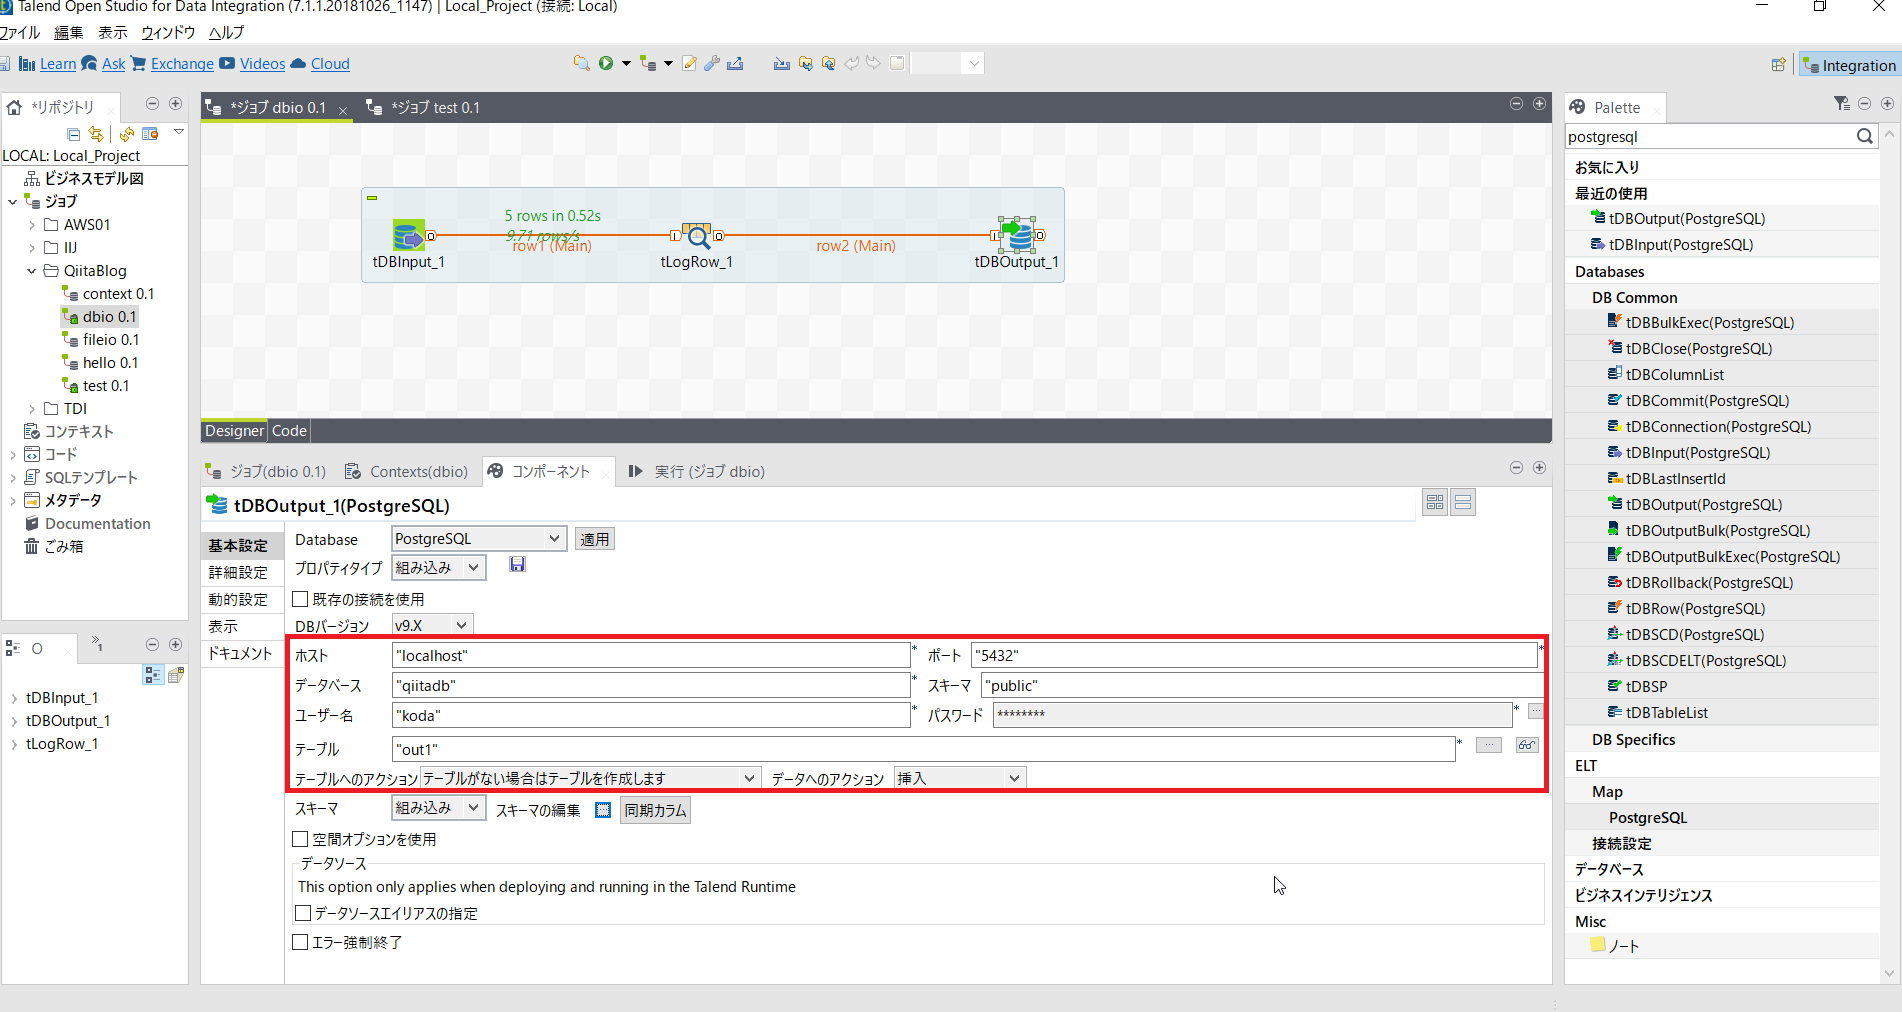Click the Integration perspective button
The width and height of the screenshot is (1902, 1012).
pos(1849,65)
